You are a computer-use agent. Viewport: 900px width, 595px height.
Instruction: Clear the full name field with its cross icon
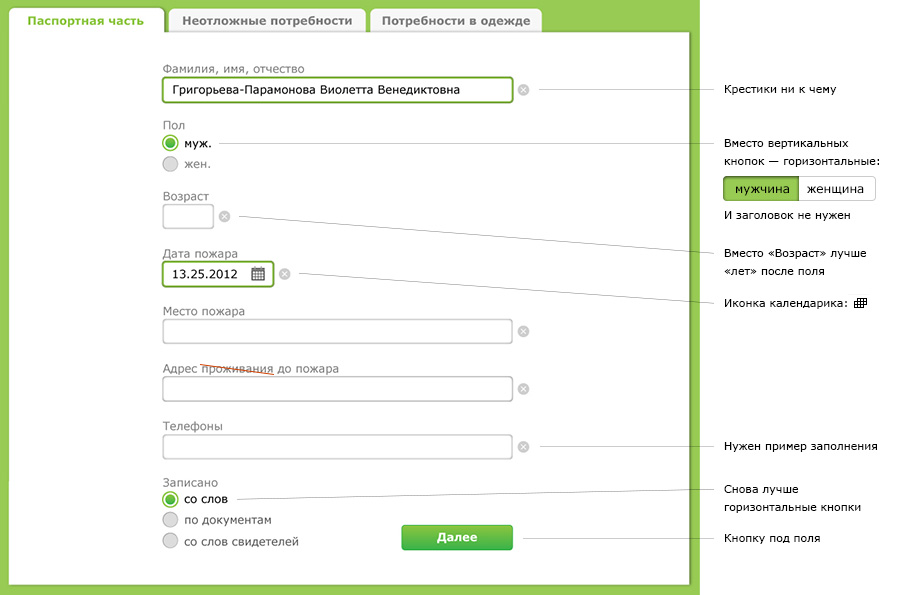[x=523, y=90]
